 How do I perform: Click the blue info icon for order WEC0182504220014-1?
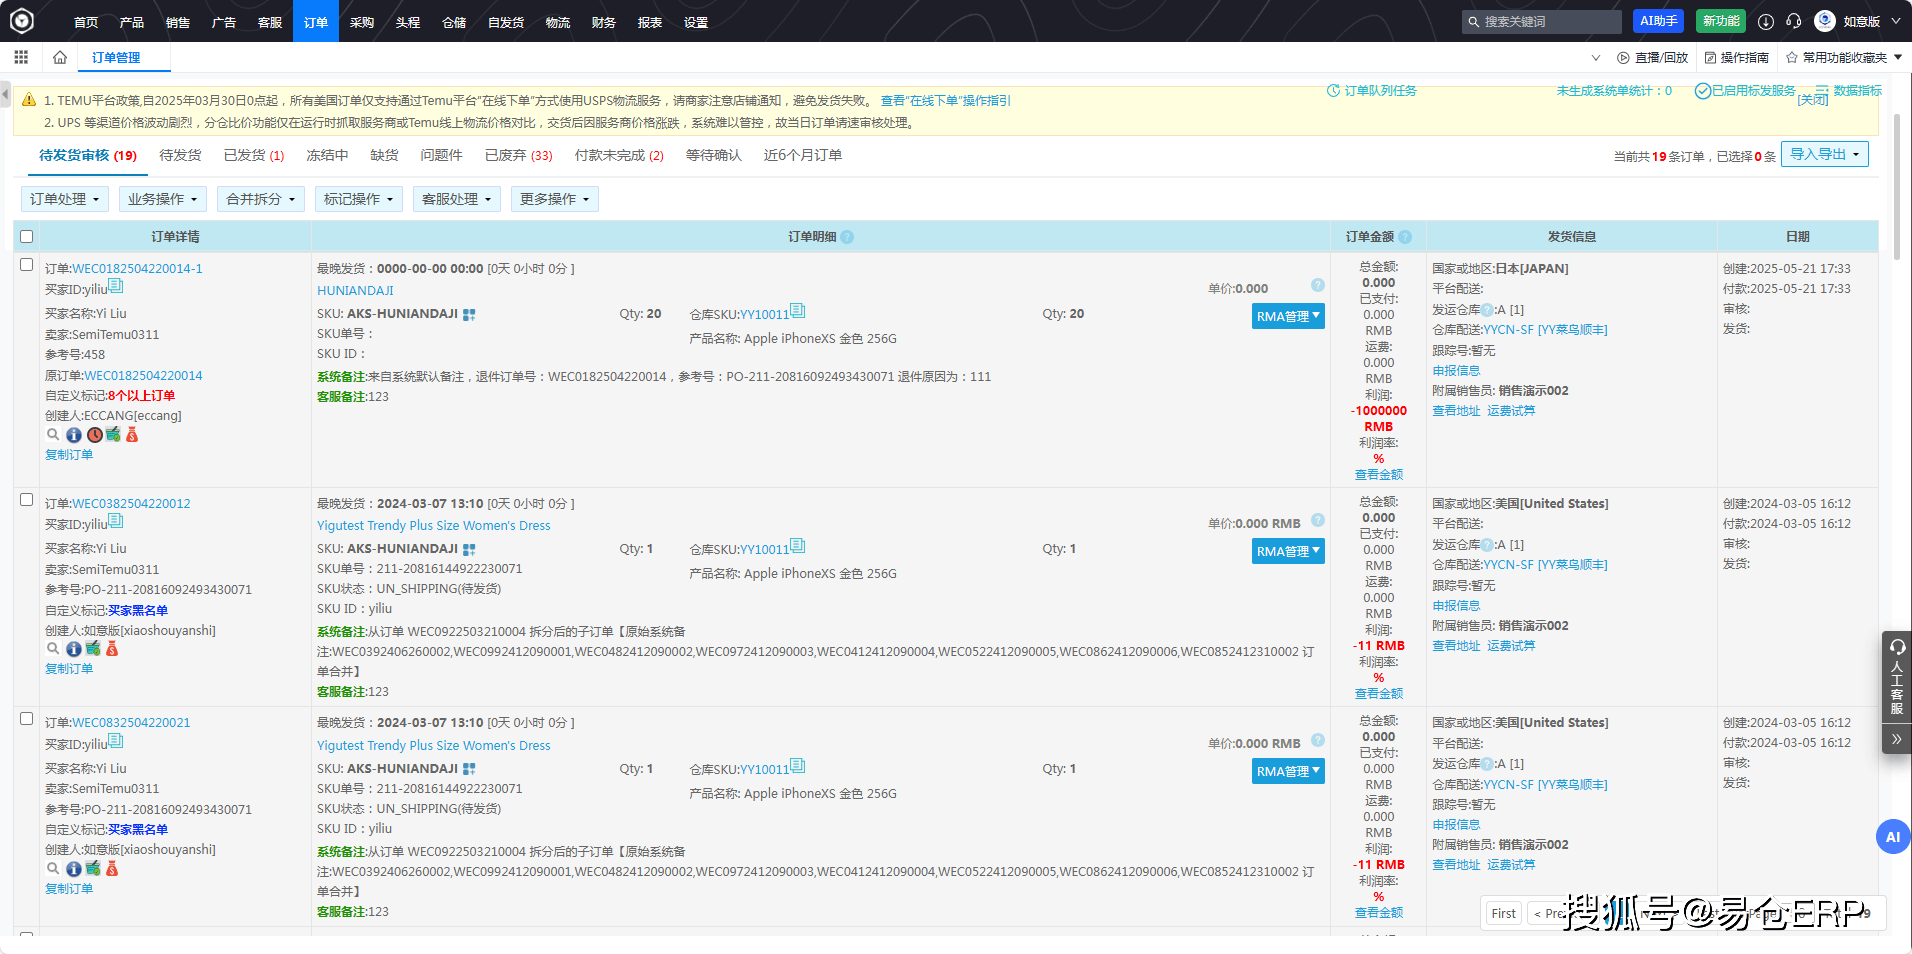click(74, 435)
